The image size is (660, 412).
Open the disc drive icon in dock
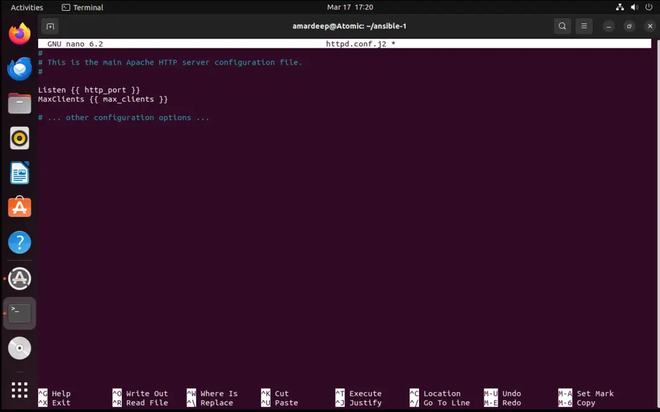[x=19, y=348]
